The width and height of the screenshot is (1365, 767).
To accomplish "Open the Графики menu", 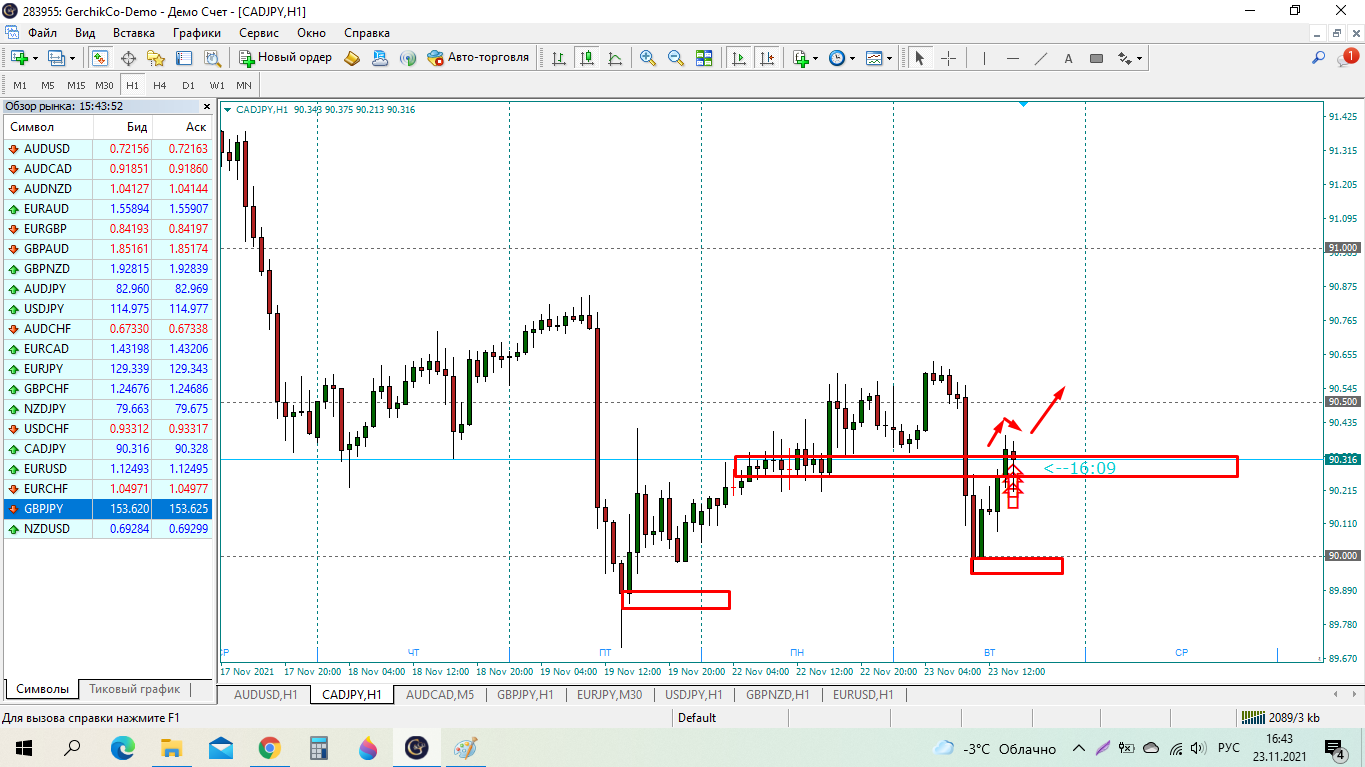I will pos(196,32).
